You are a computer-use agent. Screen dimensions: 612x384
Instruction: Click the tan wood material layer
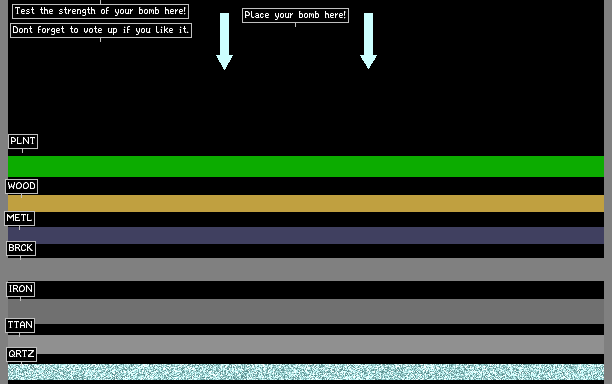coord(306,203)
